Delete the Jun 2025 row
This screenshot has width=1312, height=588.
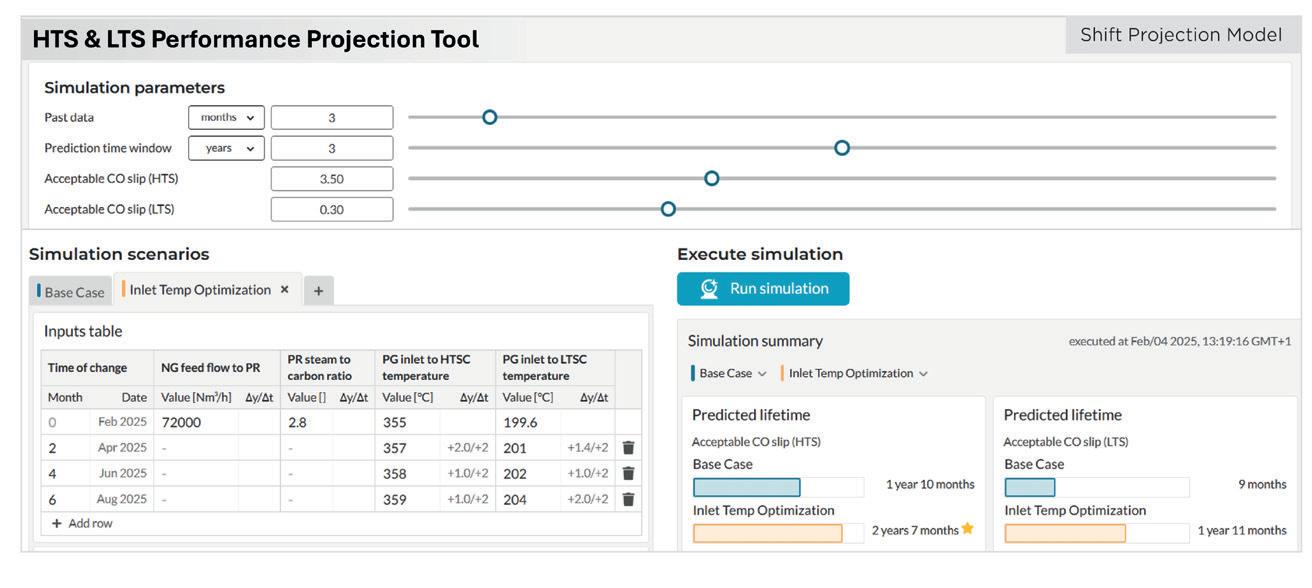pos(628,473)
